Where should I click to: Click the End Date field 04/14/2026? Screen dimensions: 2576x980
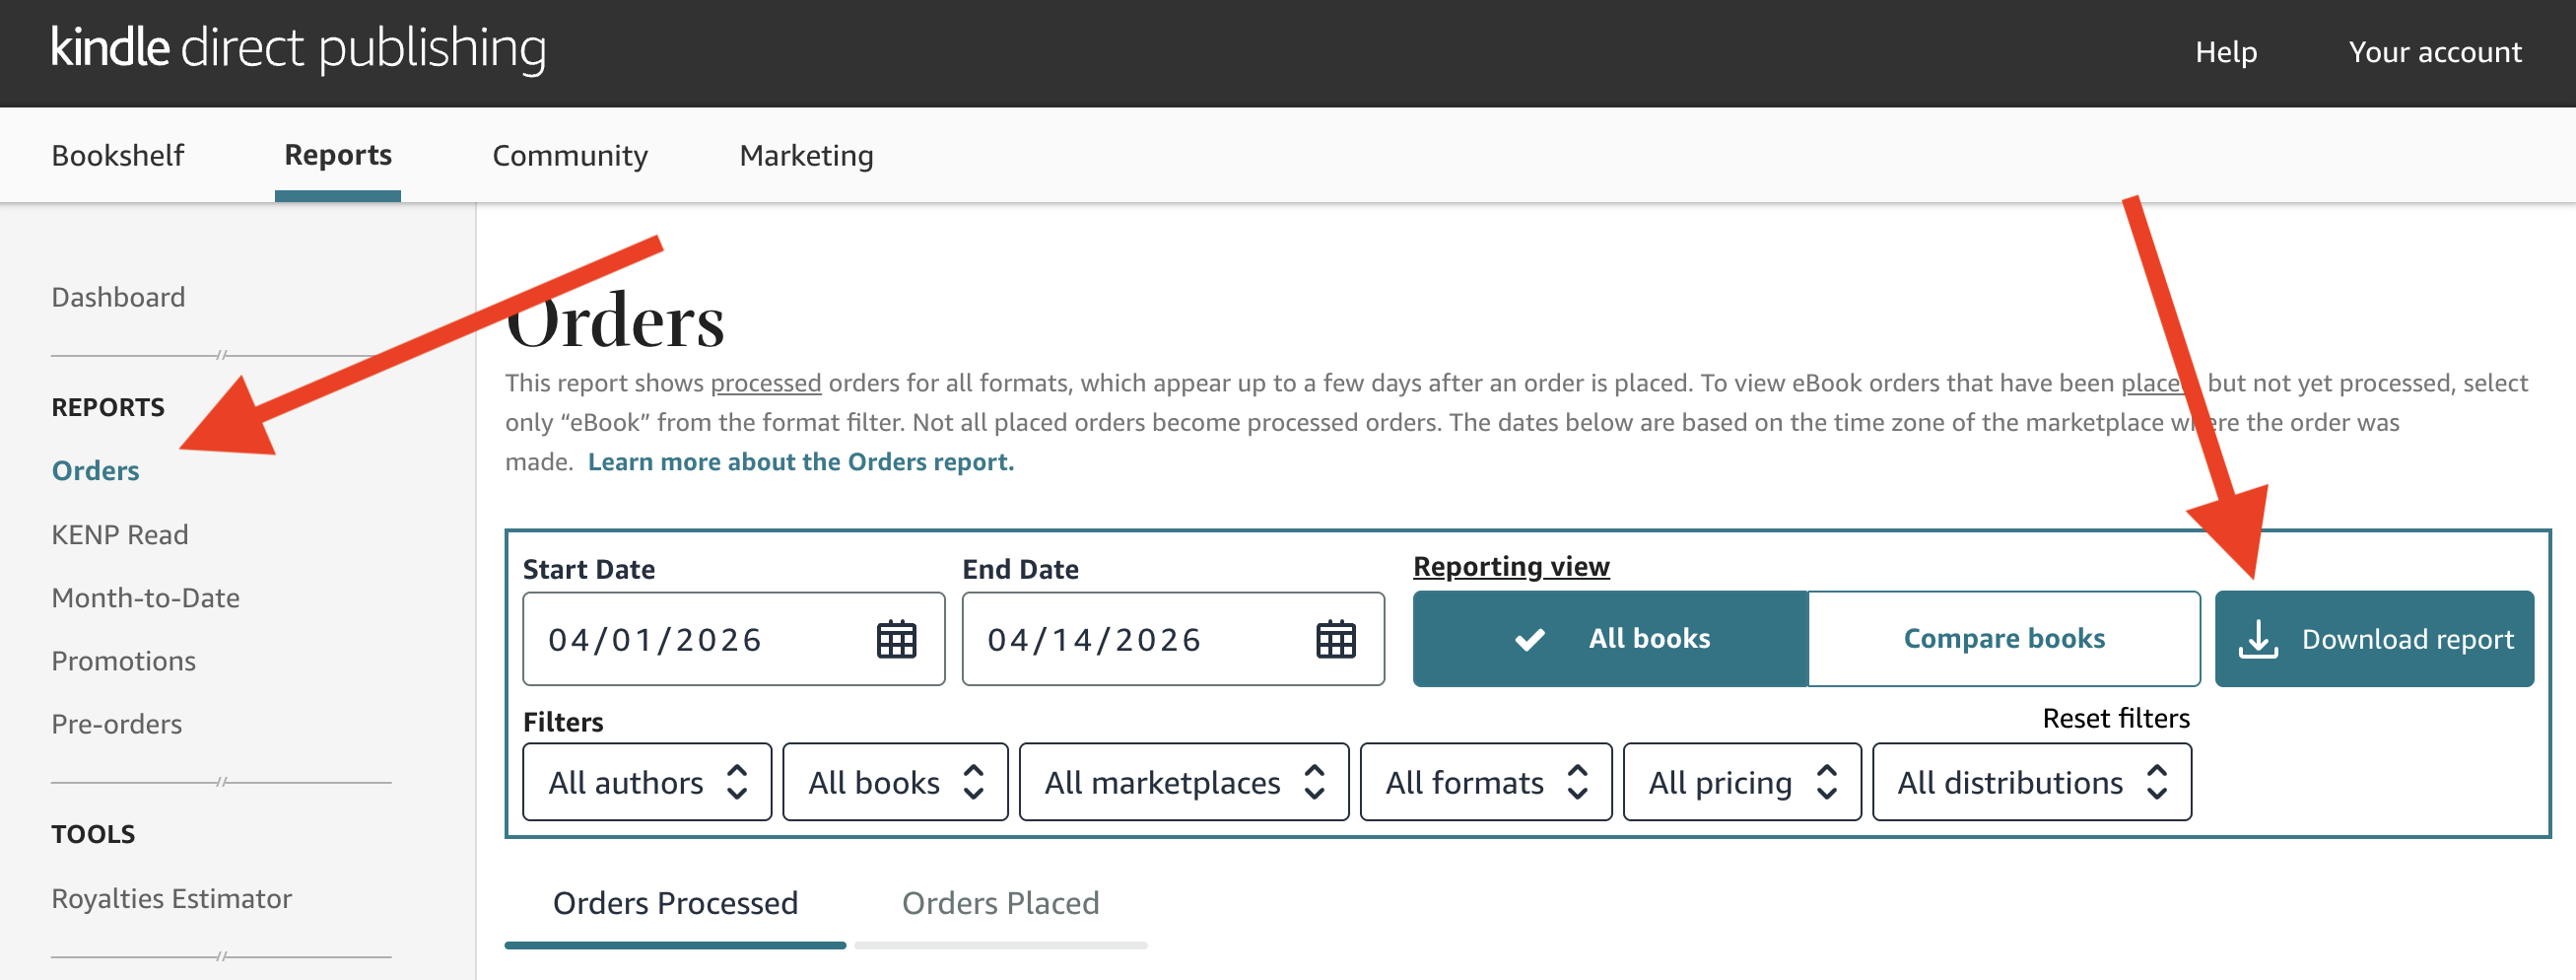tap(1173, 639)
